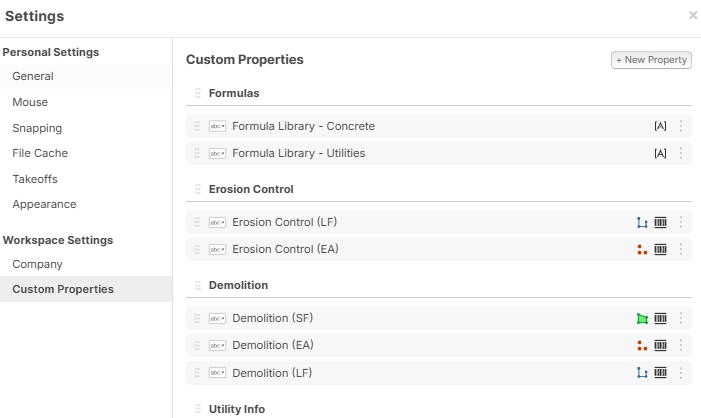Select Company under Workspace Settings
Image resolution: width=701 pixels, height=418 pixels.
coord(37,264)
